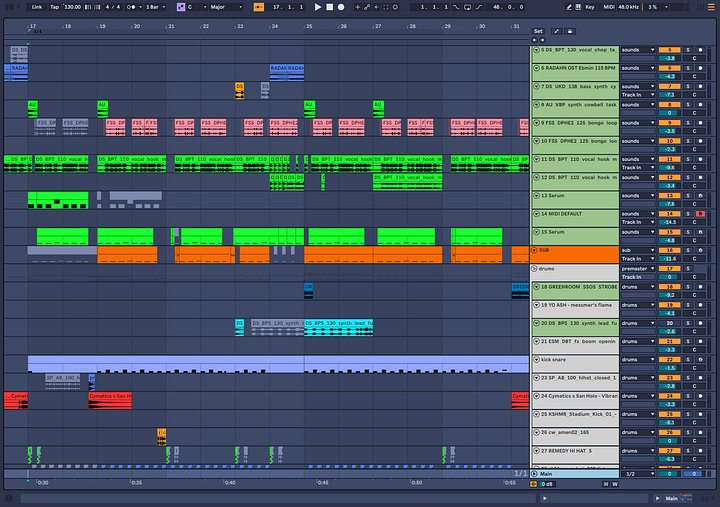Screen dimensions: 720x507
Task: Click the play icon beside bottom Main label
Action: 657,498
